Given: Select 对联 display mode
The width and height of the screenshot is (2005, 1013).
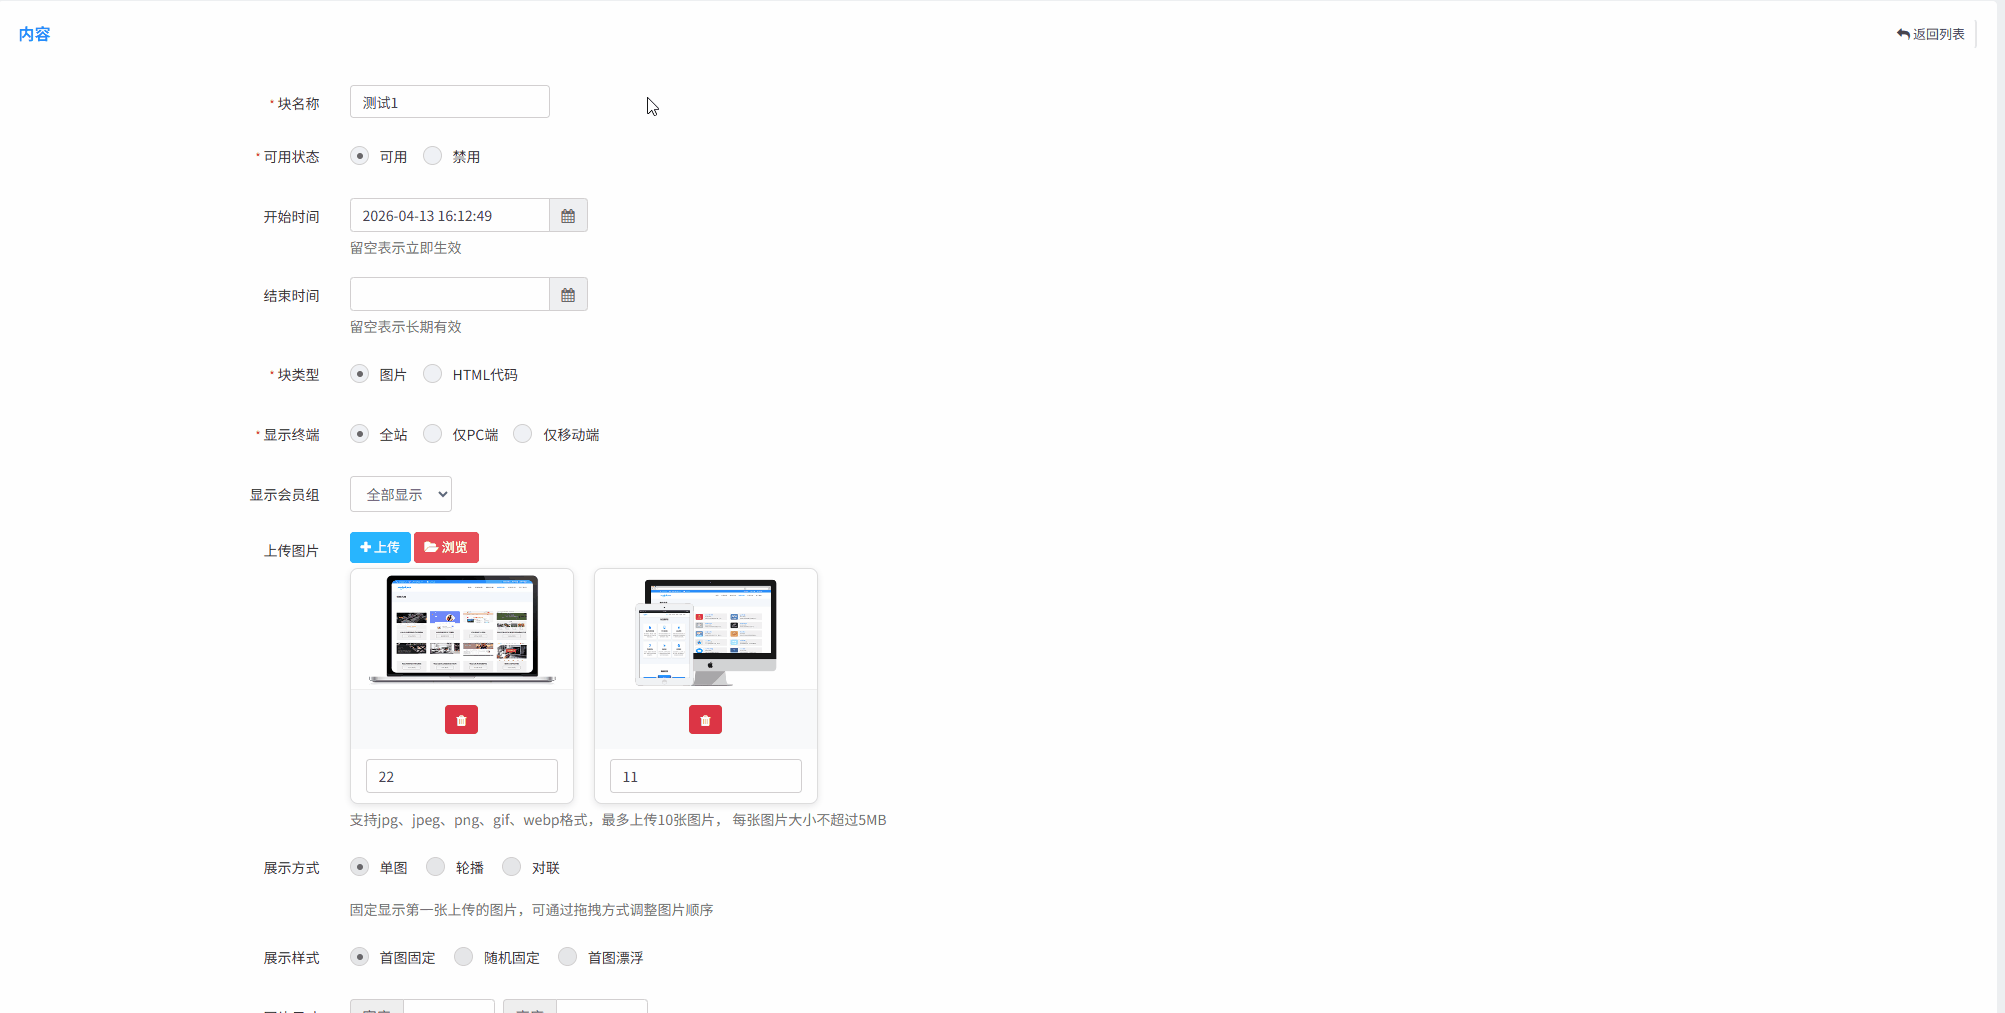Looking at the screenshot, I should (x=512, y=867).
